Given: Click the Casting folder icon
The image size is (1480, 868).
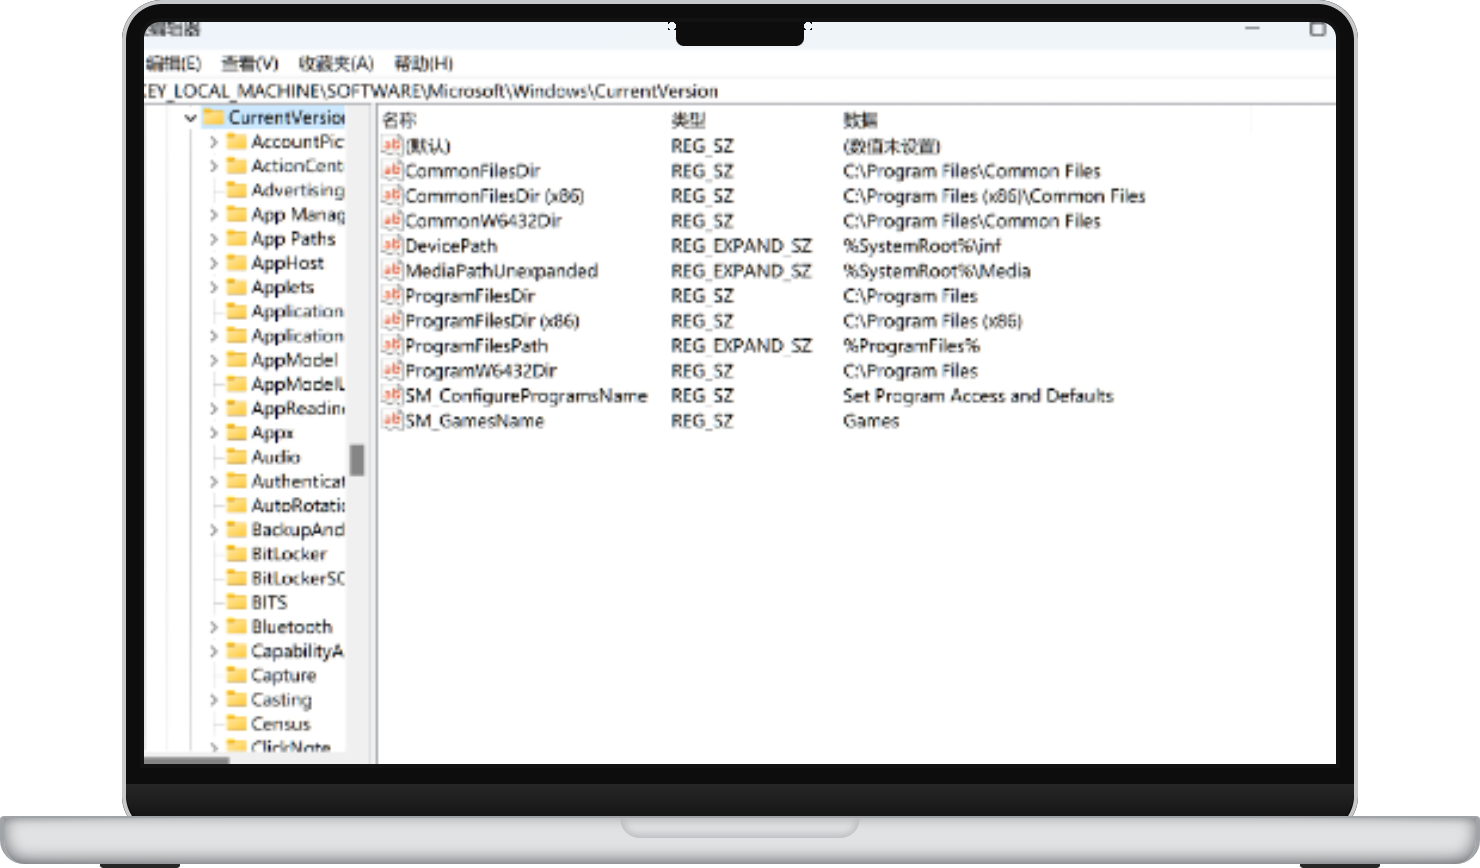Looking at the screenshot, I should click(237, 699).
